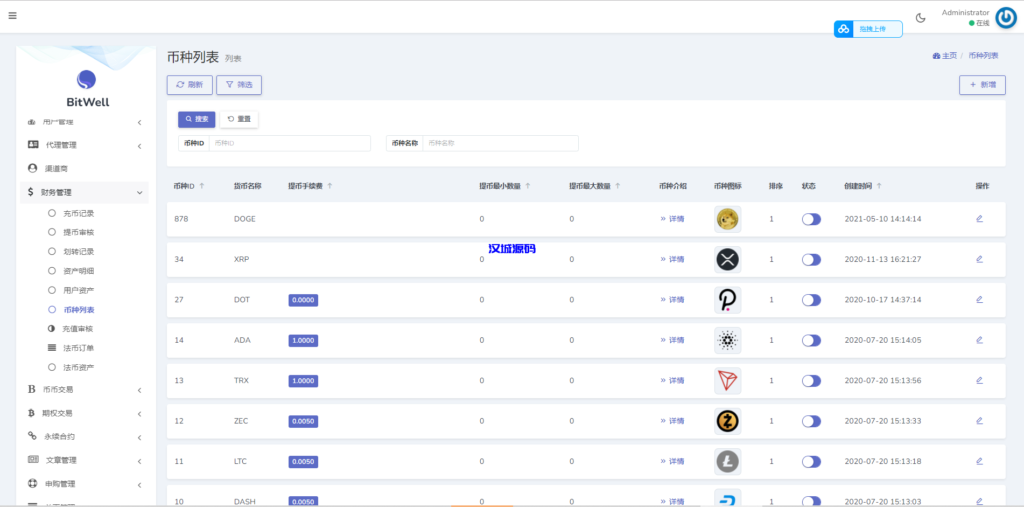The width and height of the screenshot is (1024, 507).
Task: Click the 刷新 refresh button
Action: 190,85
